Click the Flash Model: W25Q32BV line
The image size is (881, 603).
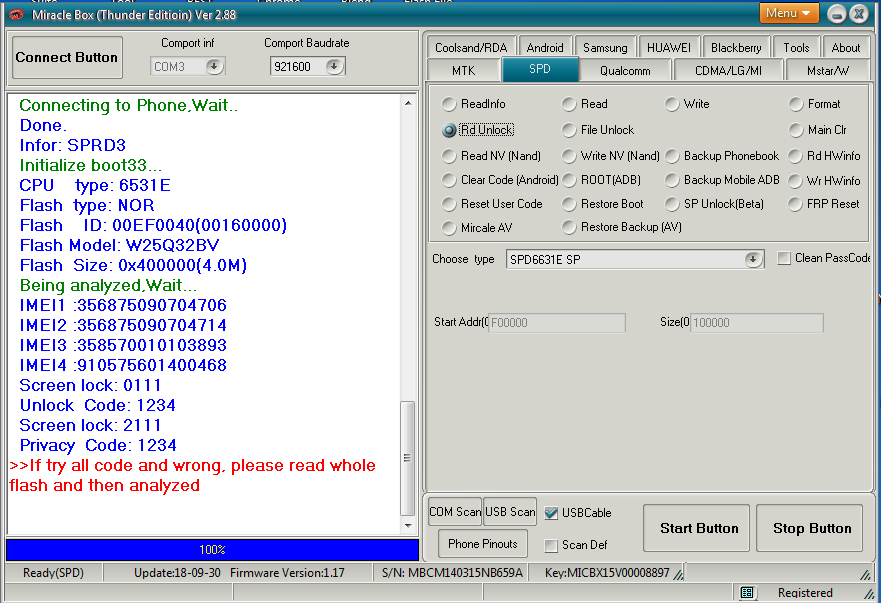119,245
